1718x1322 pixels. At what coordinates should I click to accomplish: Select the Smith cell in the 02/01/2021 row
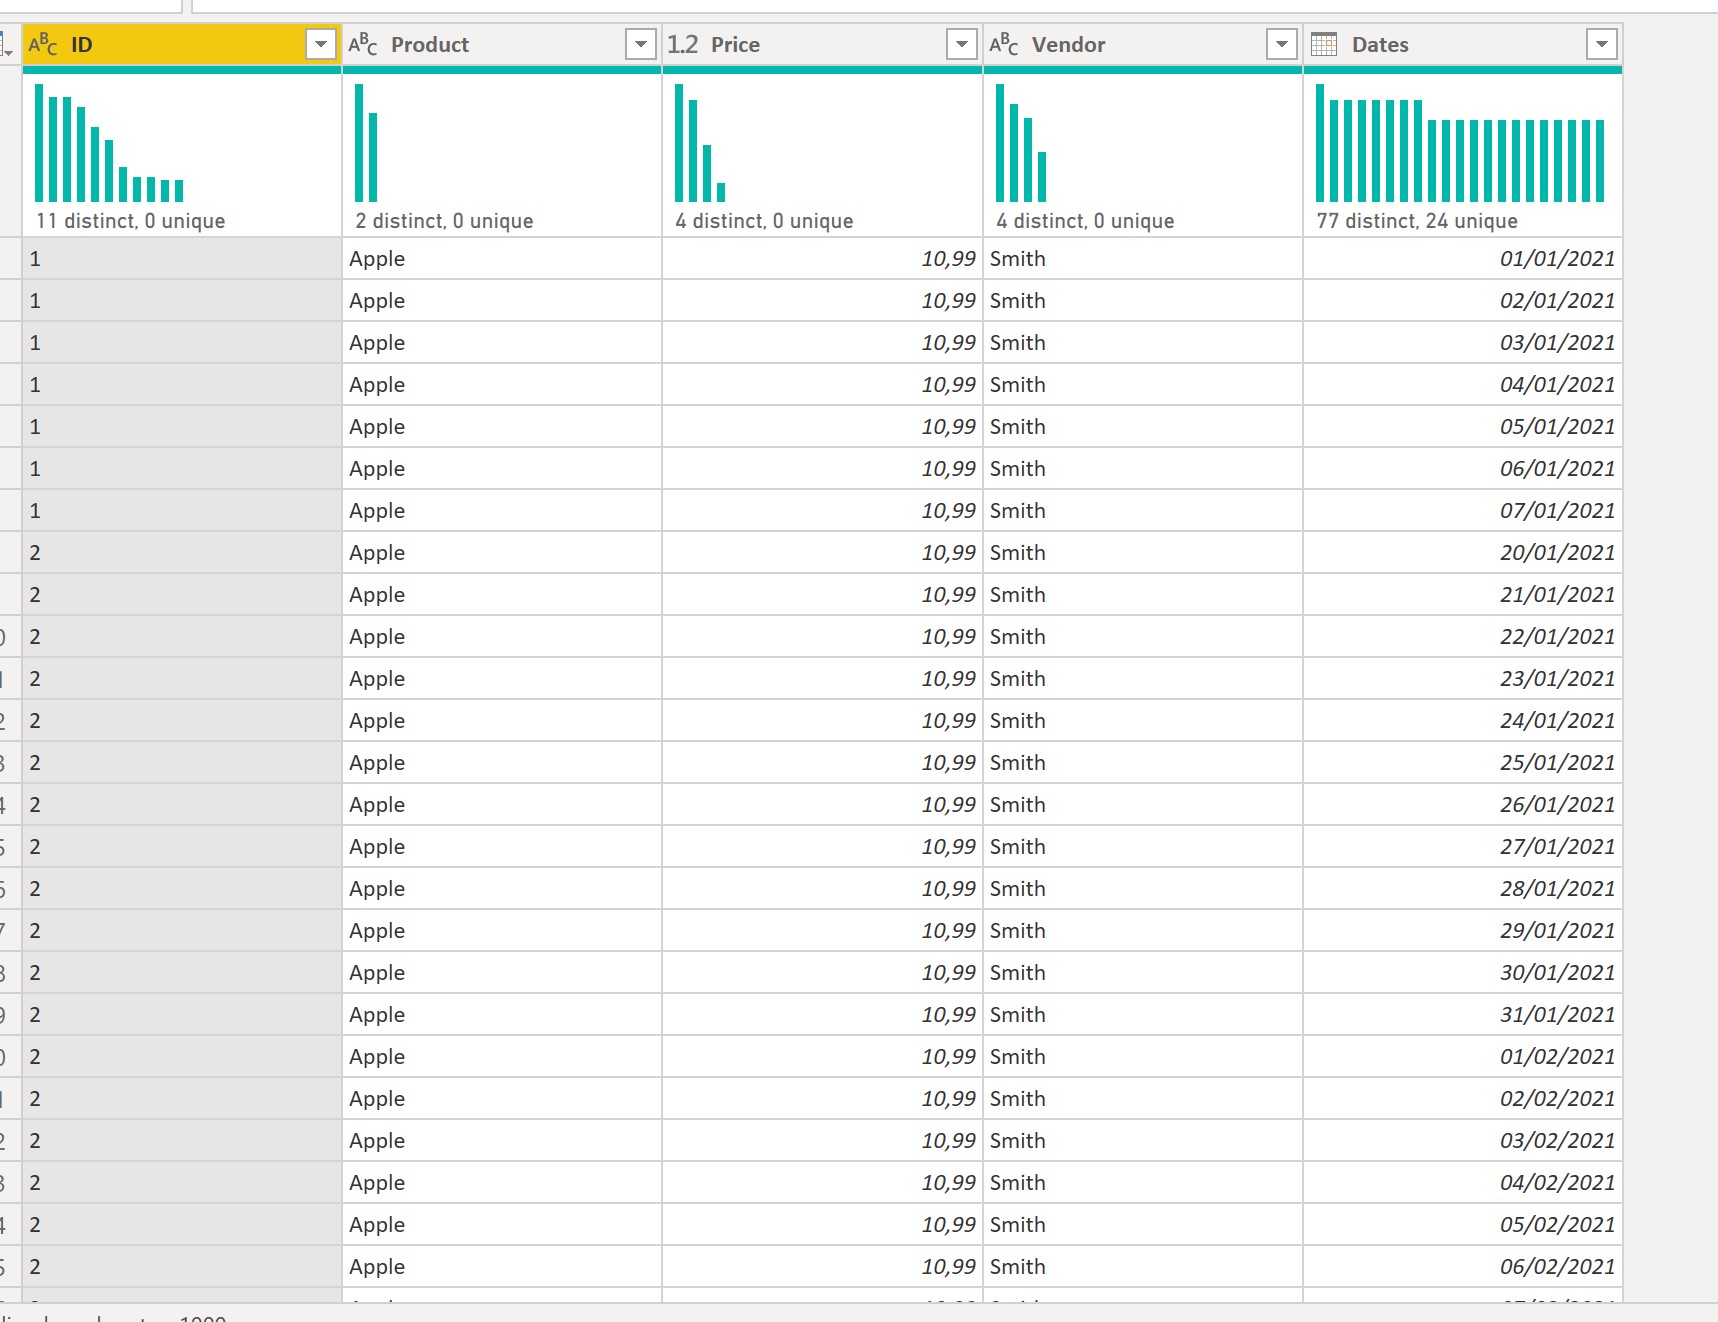[1143, 301]
